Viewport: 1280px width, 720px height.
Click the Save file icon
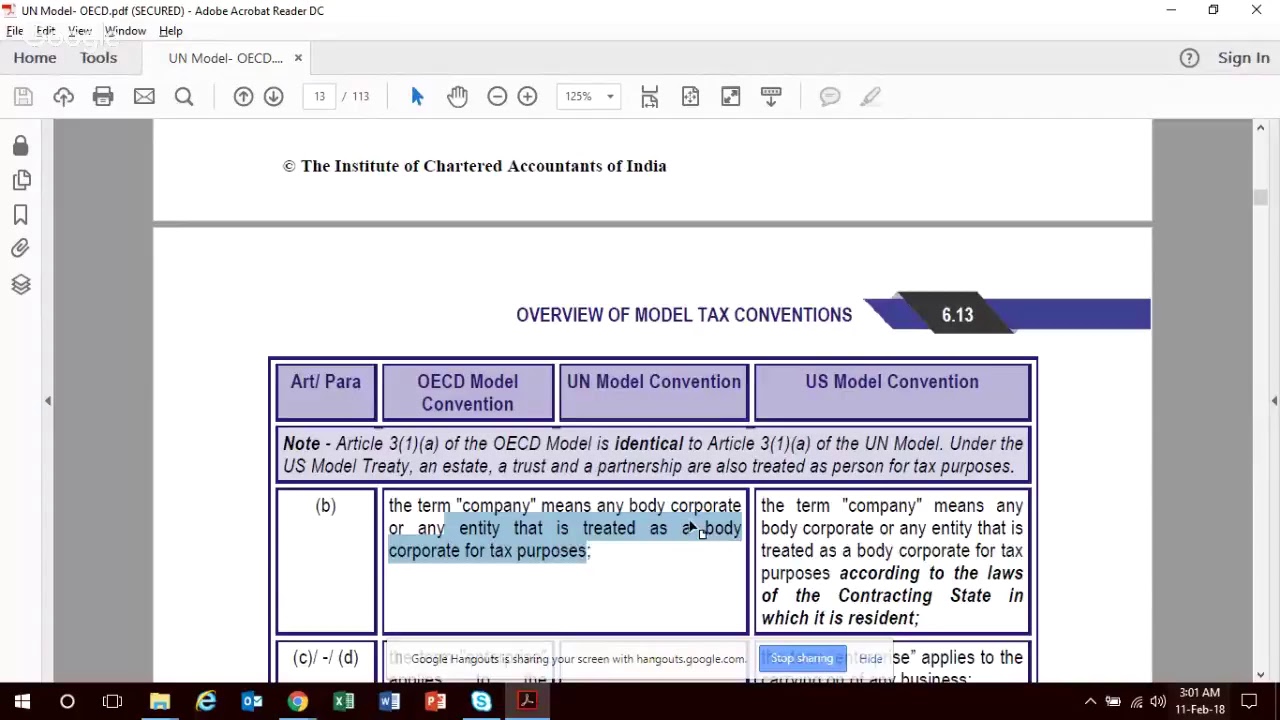[23, 96]
